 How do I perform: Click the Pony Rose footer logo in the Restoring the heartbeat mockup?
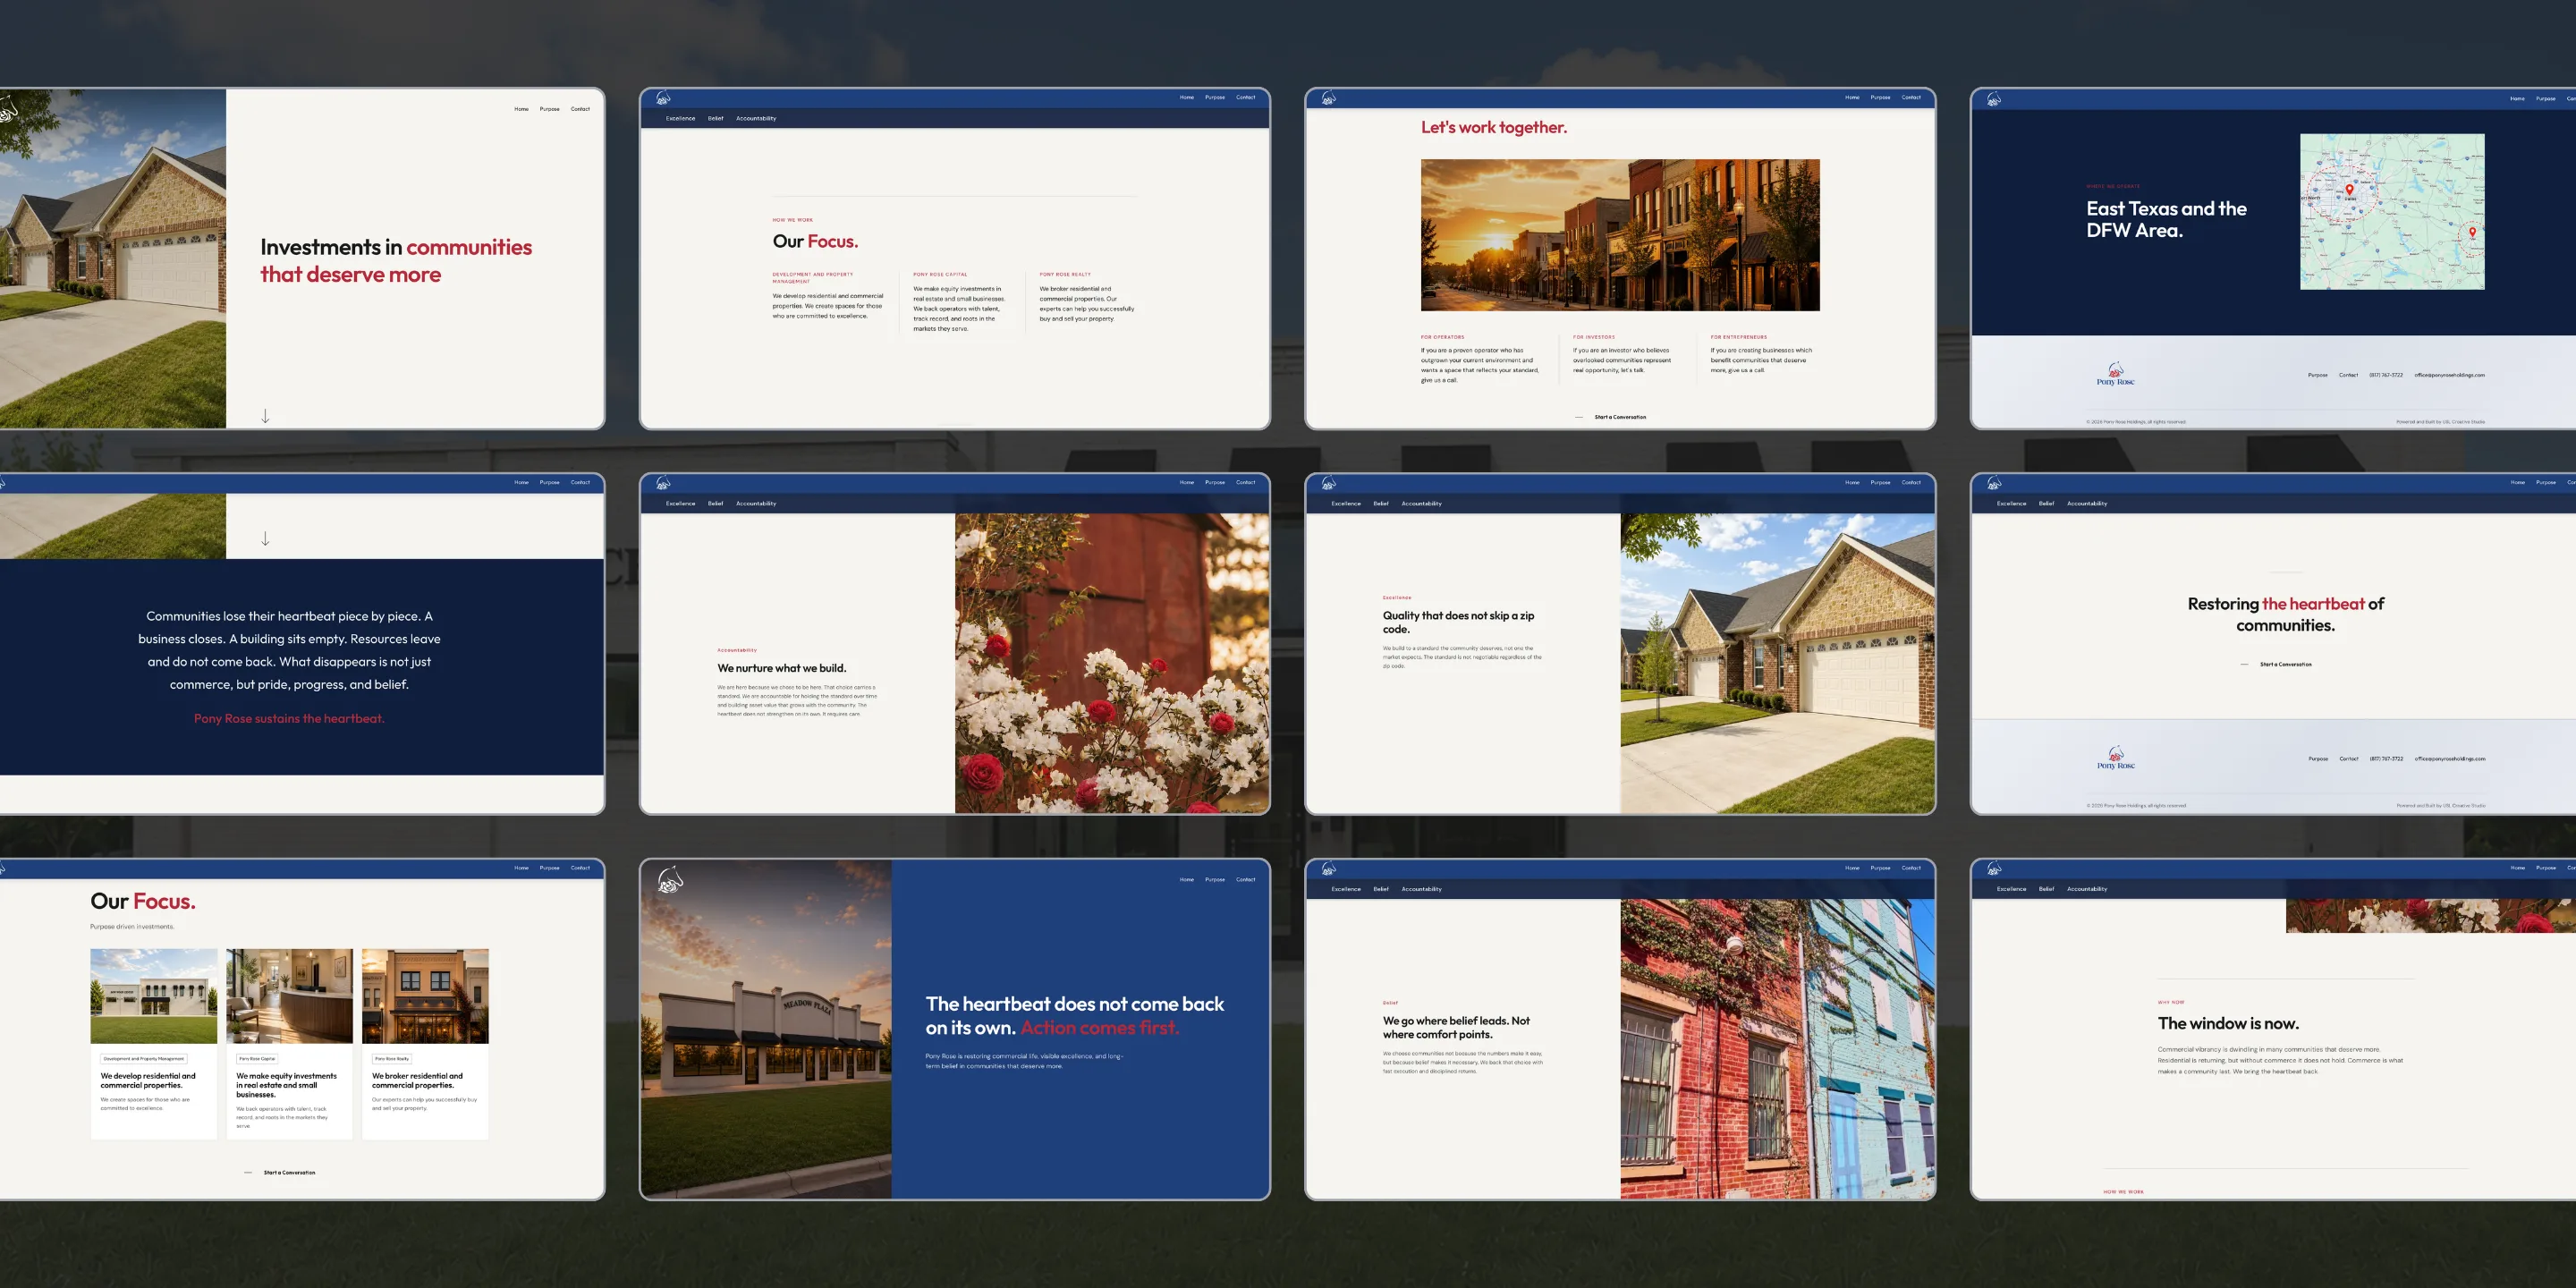pos(2115,759)
